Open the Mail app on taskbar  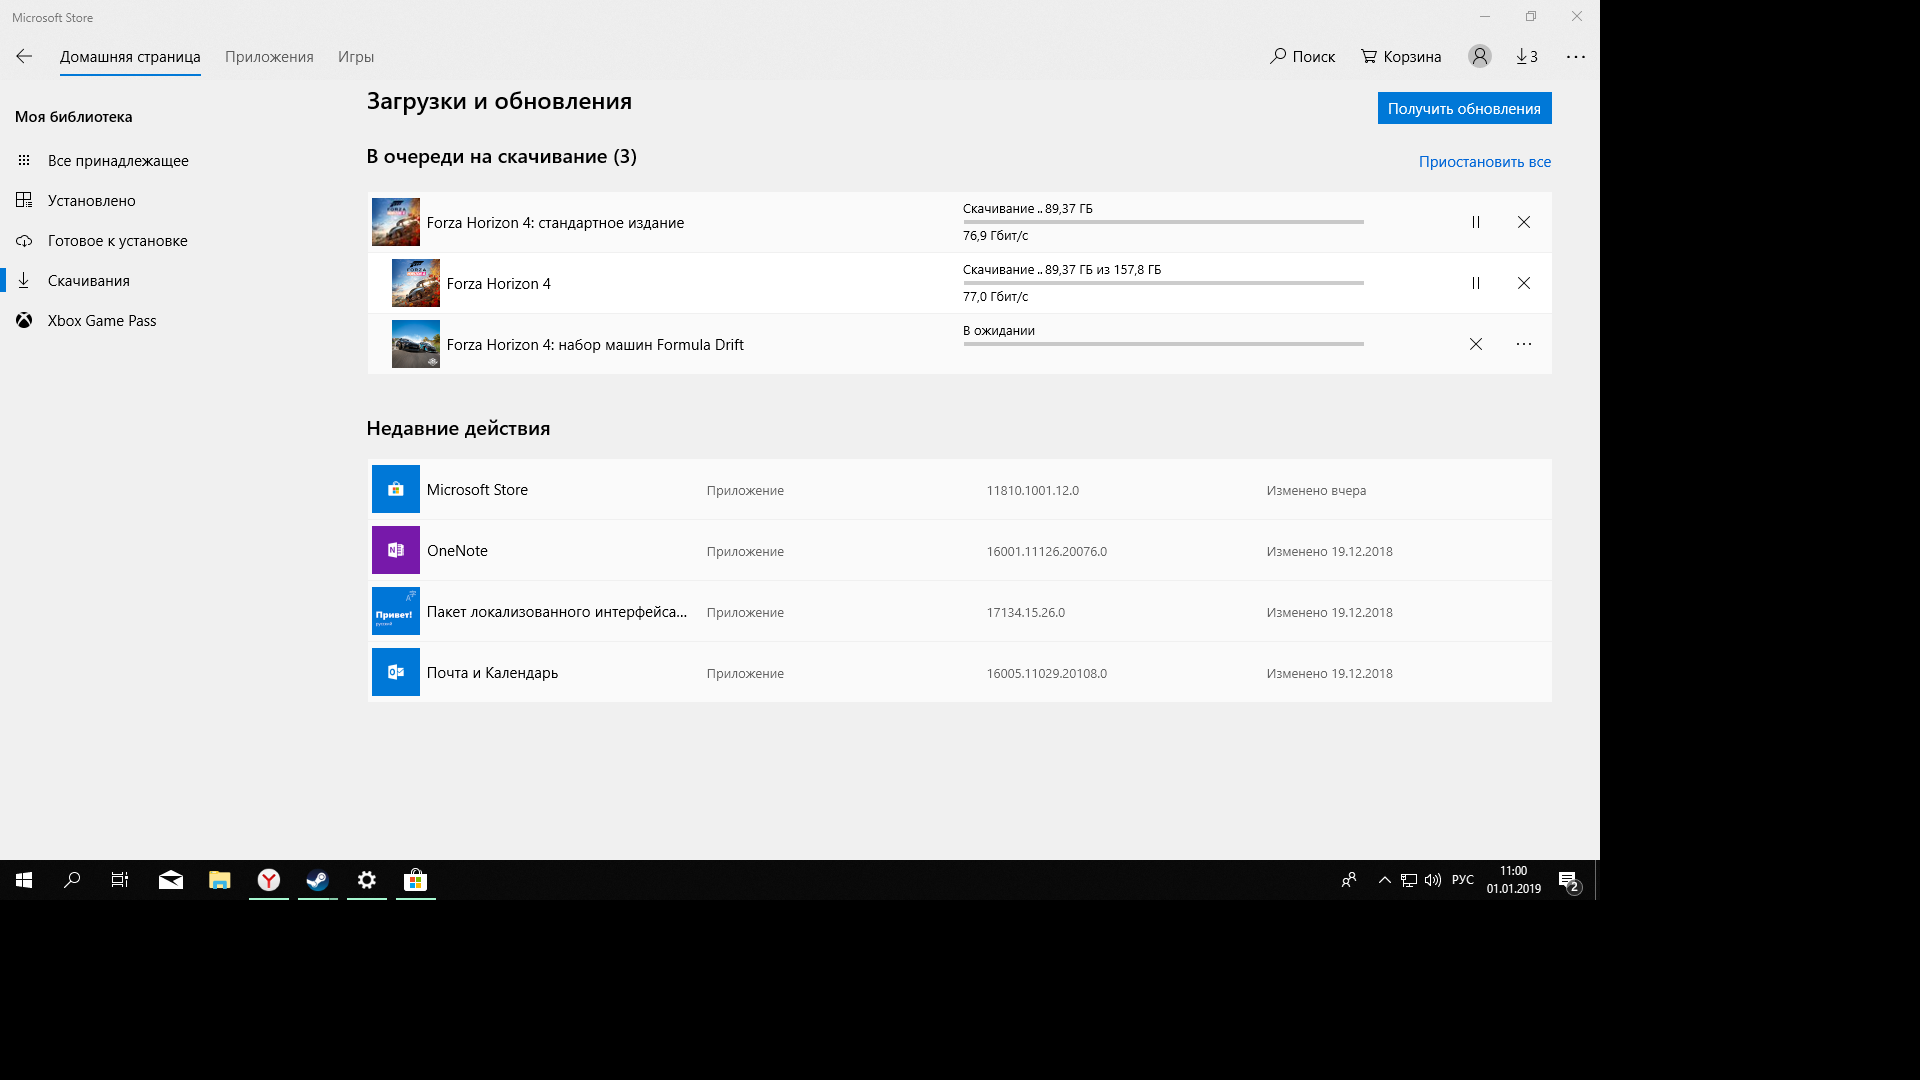click(171, 880)
